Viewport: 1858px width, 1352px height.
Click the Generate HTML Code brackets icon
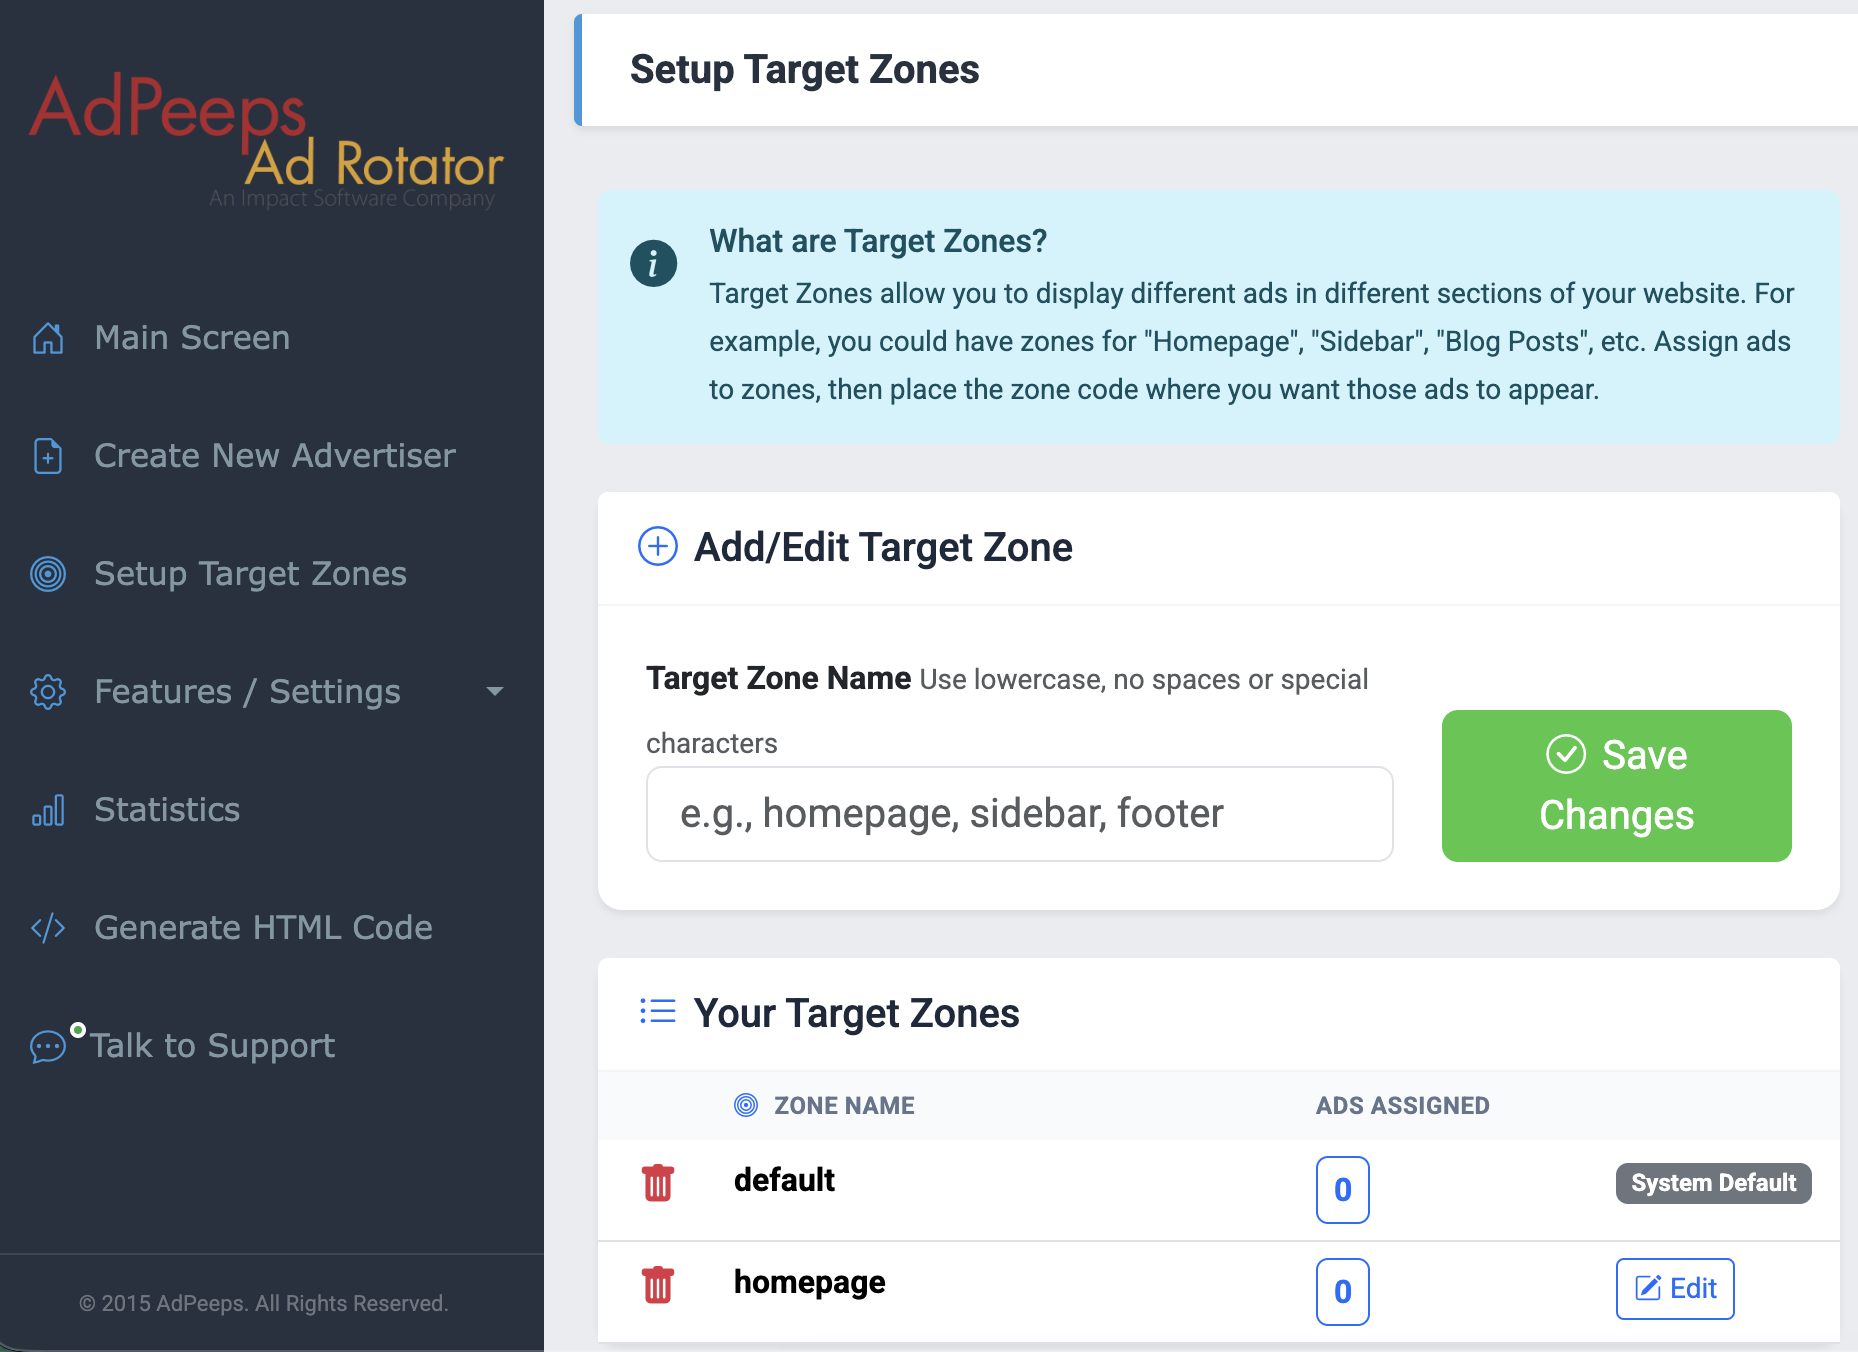pos(48,928)
